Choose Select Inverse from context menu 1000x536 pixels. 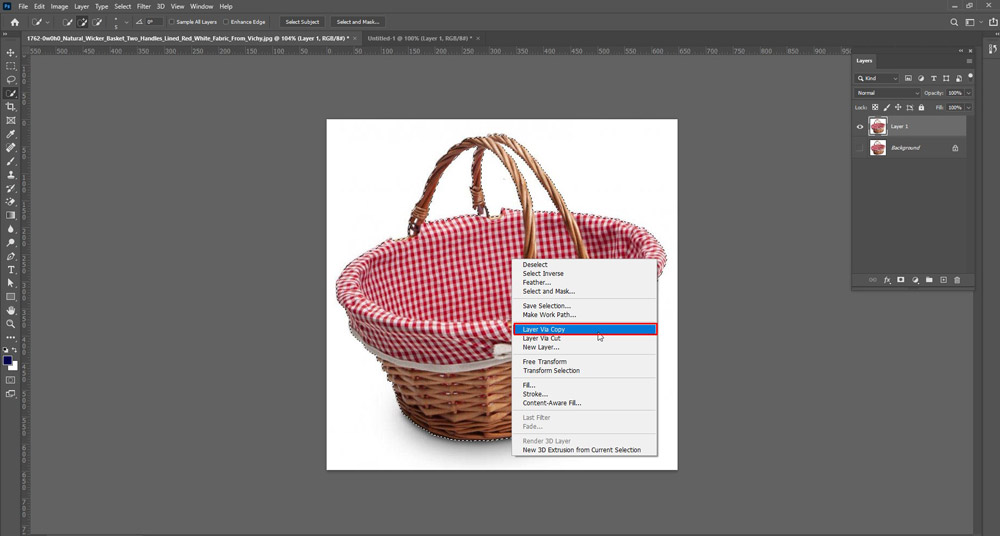click(x=585, y=273)
